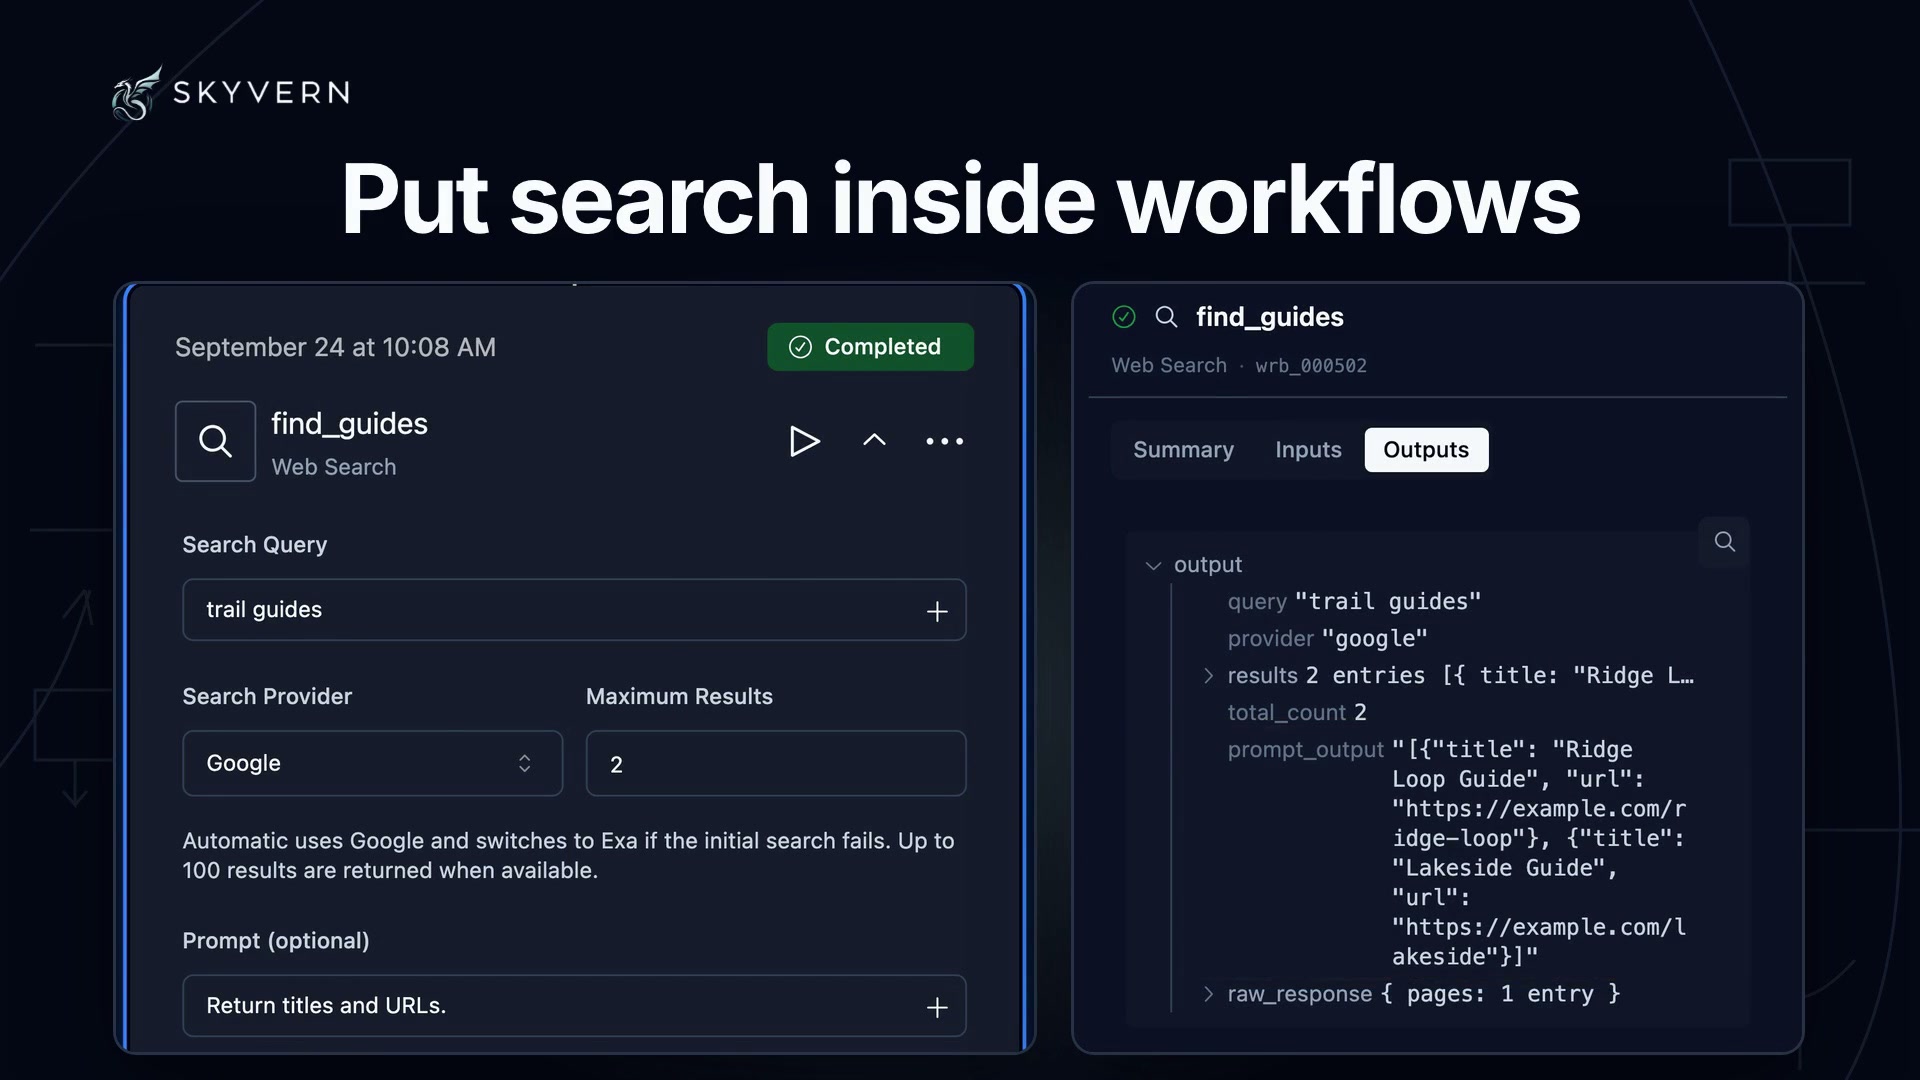Viewport: 1920px width, 1080px height.
Task: Click the Completed status badge
Action: [x=870, y=347]
